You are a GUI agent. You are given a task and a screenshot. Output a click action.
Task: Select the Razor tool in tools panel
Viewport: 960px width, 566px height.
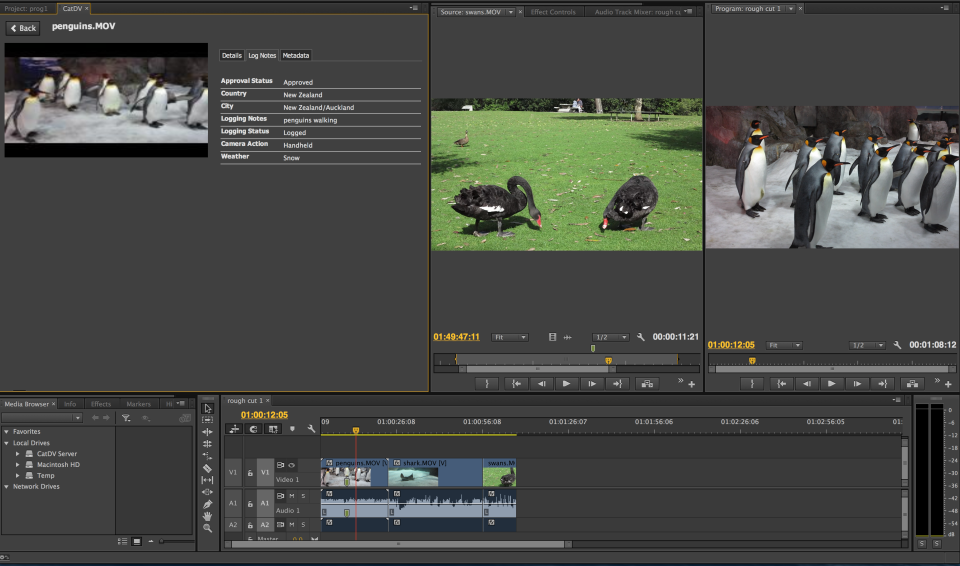[x=207, y=468]
